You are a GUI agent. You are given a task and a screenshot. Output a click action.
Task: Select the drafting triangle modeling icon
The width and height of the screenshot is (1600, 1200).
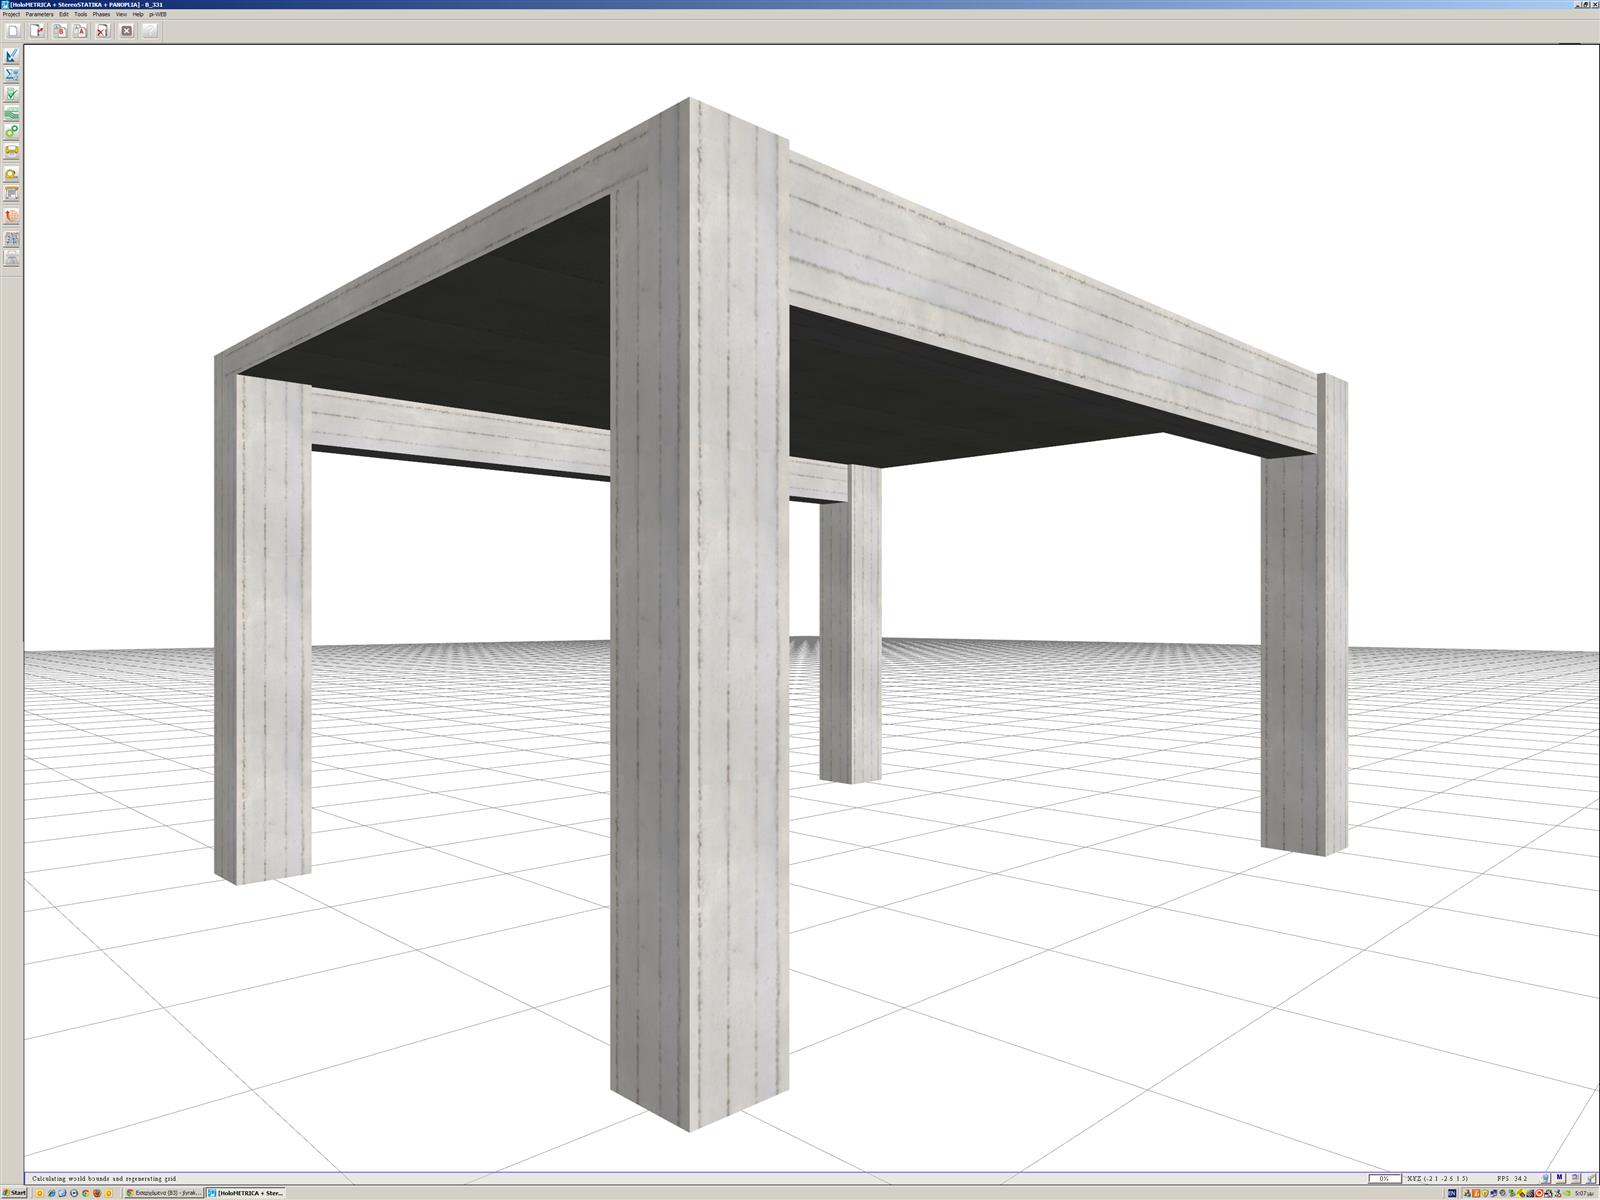[12, 55]
